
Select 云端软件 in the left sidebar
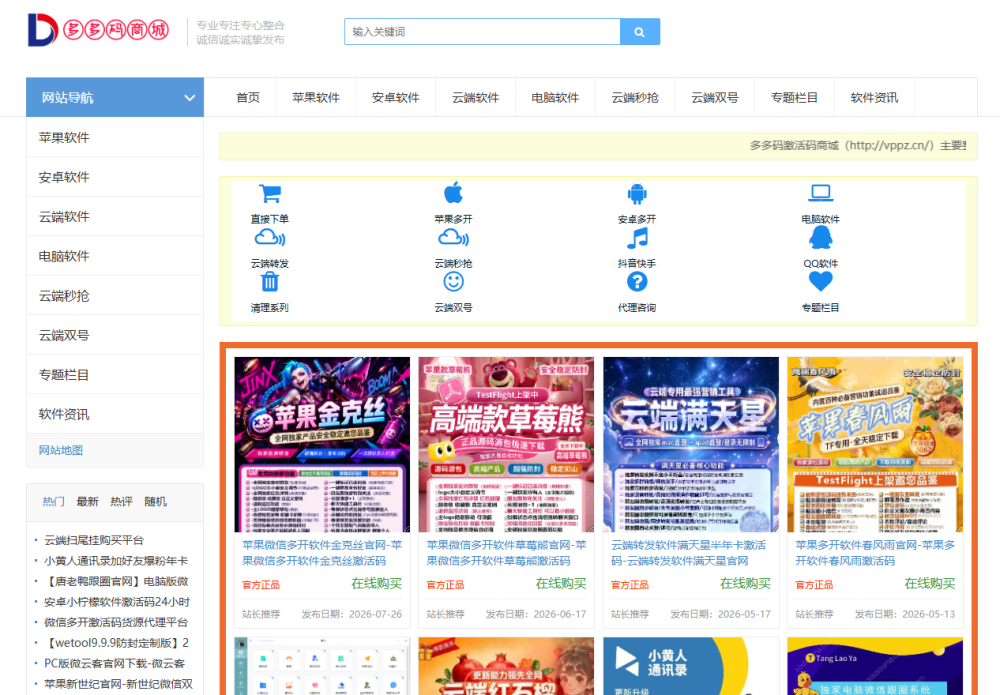click(115, 217)
